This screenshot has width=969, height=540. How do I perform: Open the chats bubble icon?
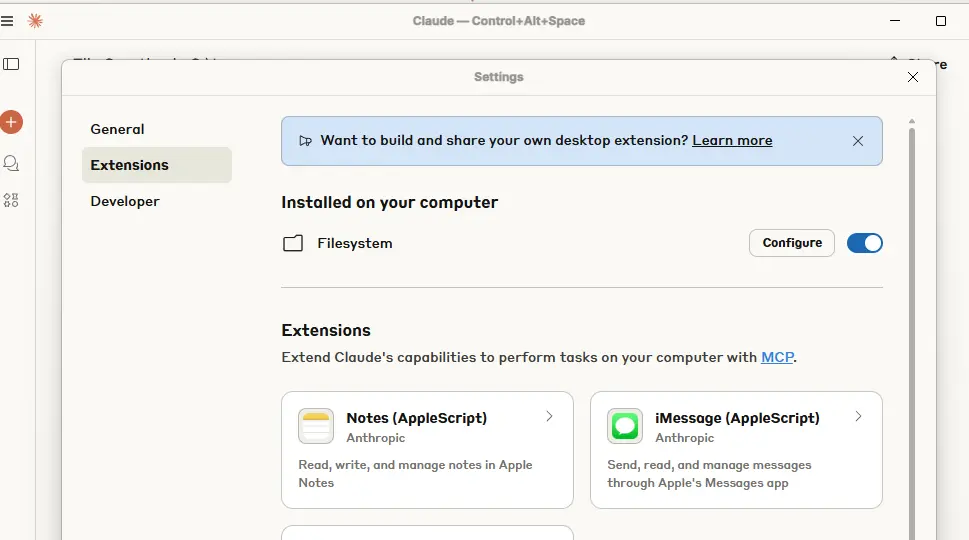pos(11,163)
